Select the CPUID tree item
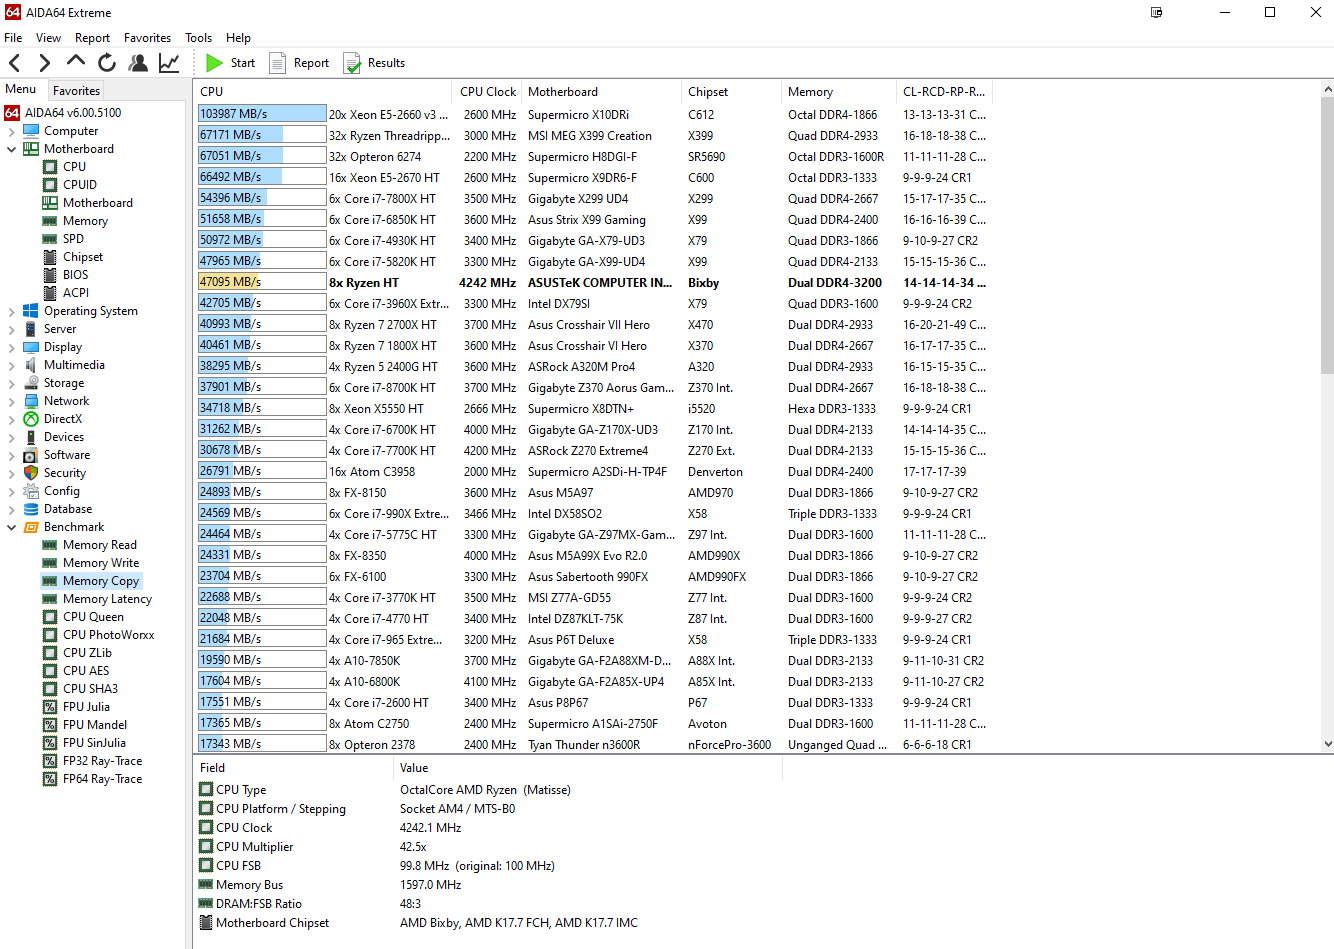 click(79, 185)
